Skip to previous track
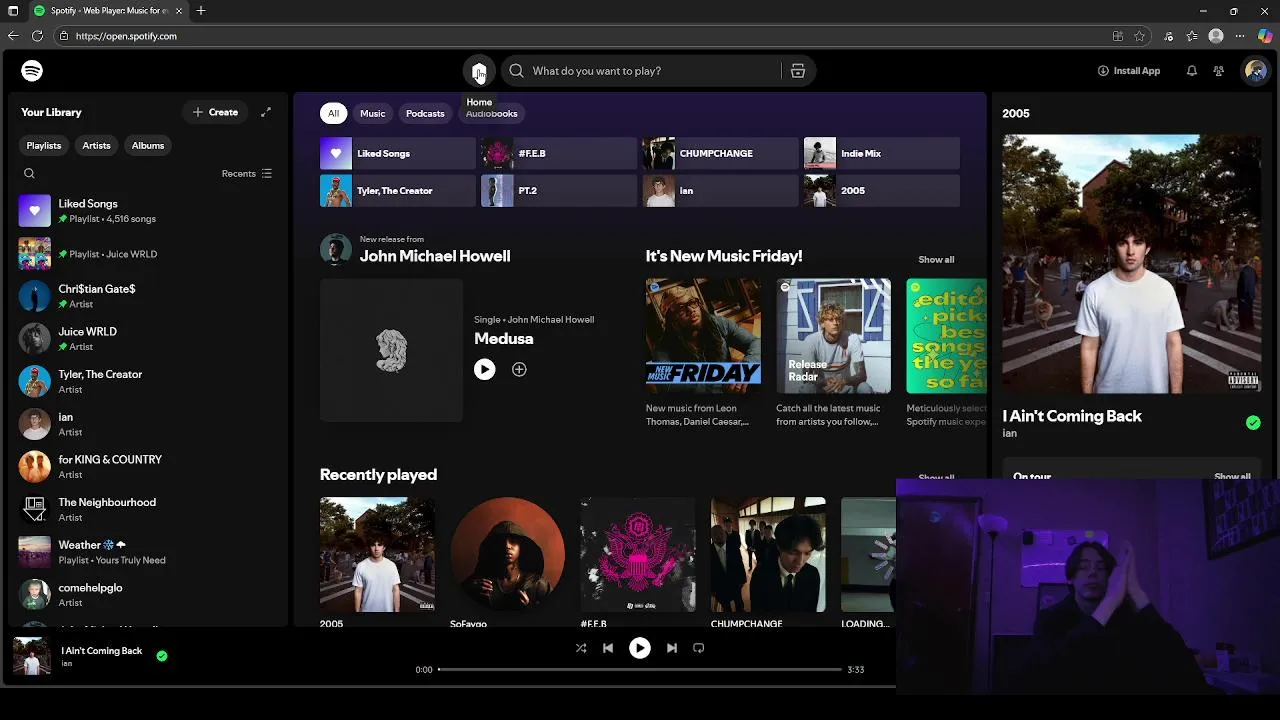This screenshot has width=1280, height=720. click(608, 648)
